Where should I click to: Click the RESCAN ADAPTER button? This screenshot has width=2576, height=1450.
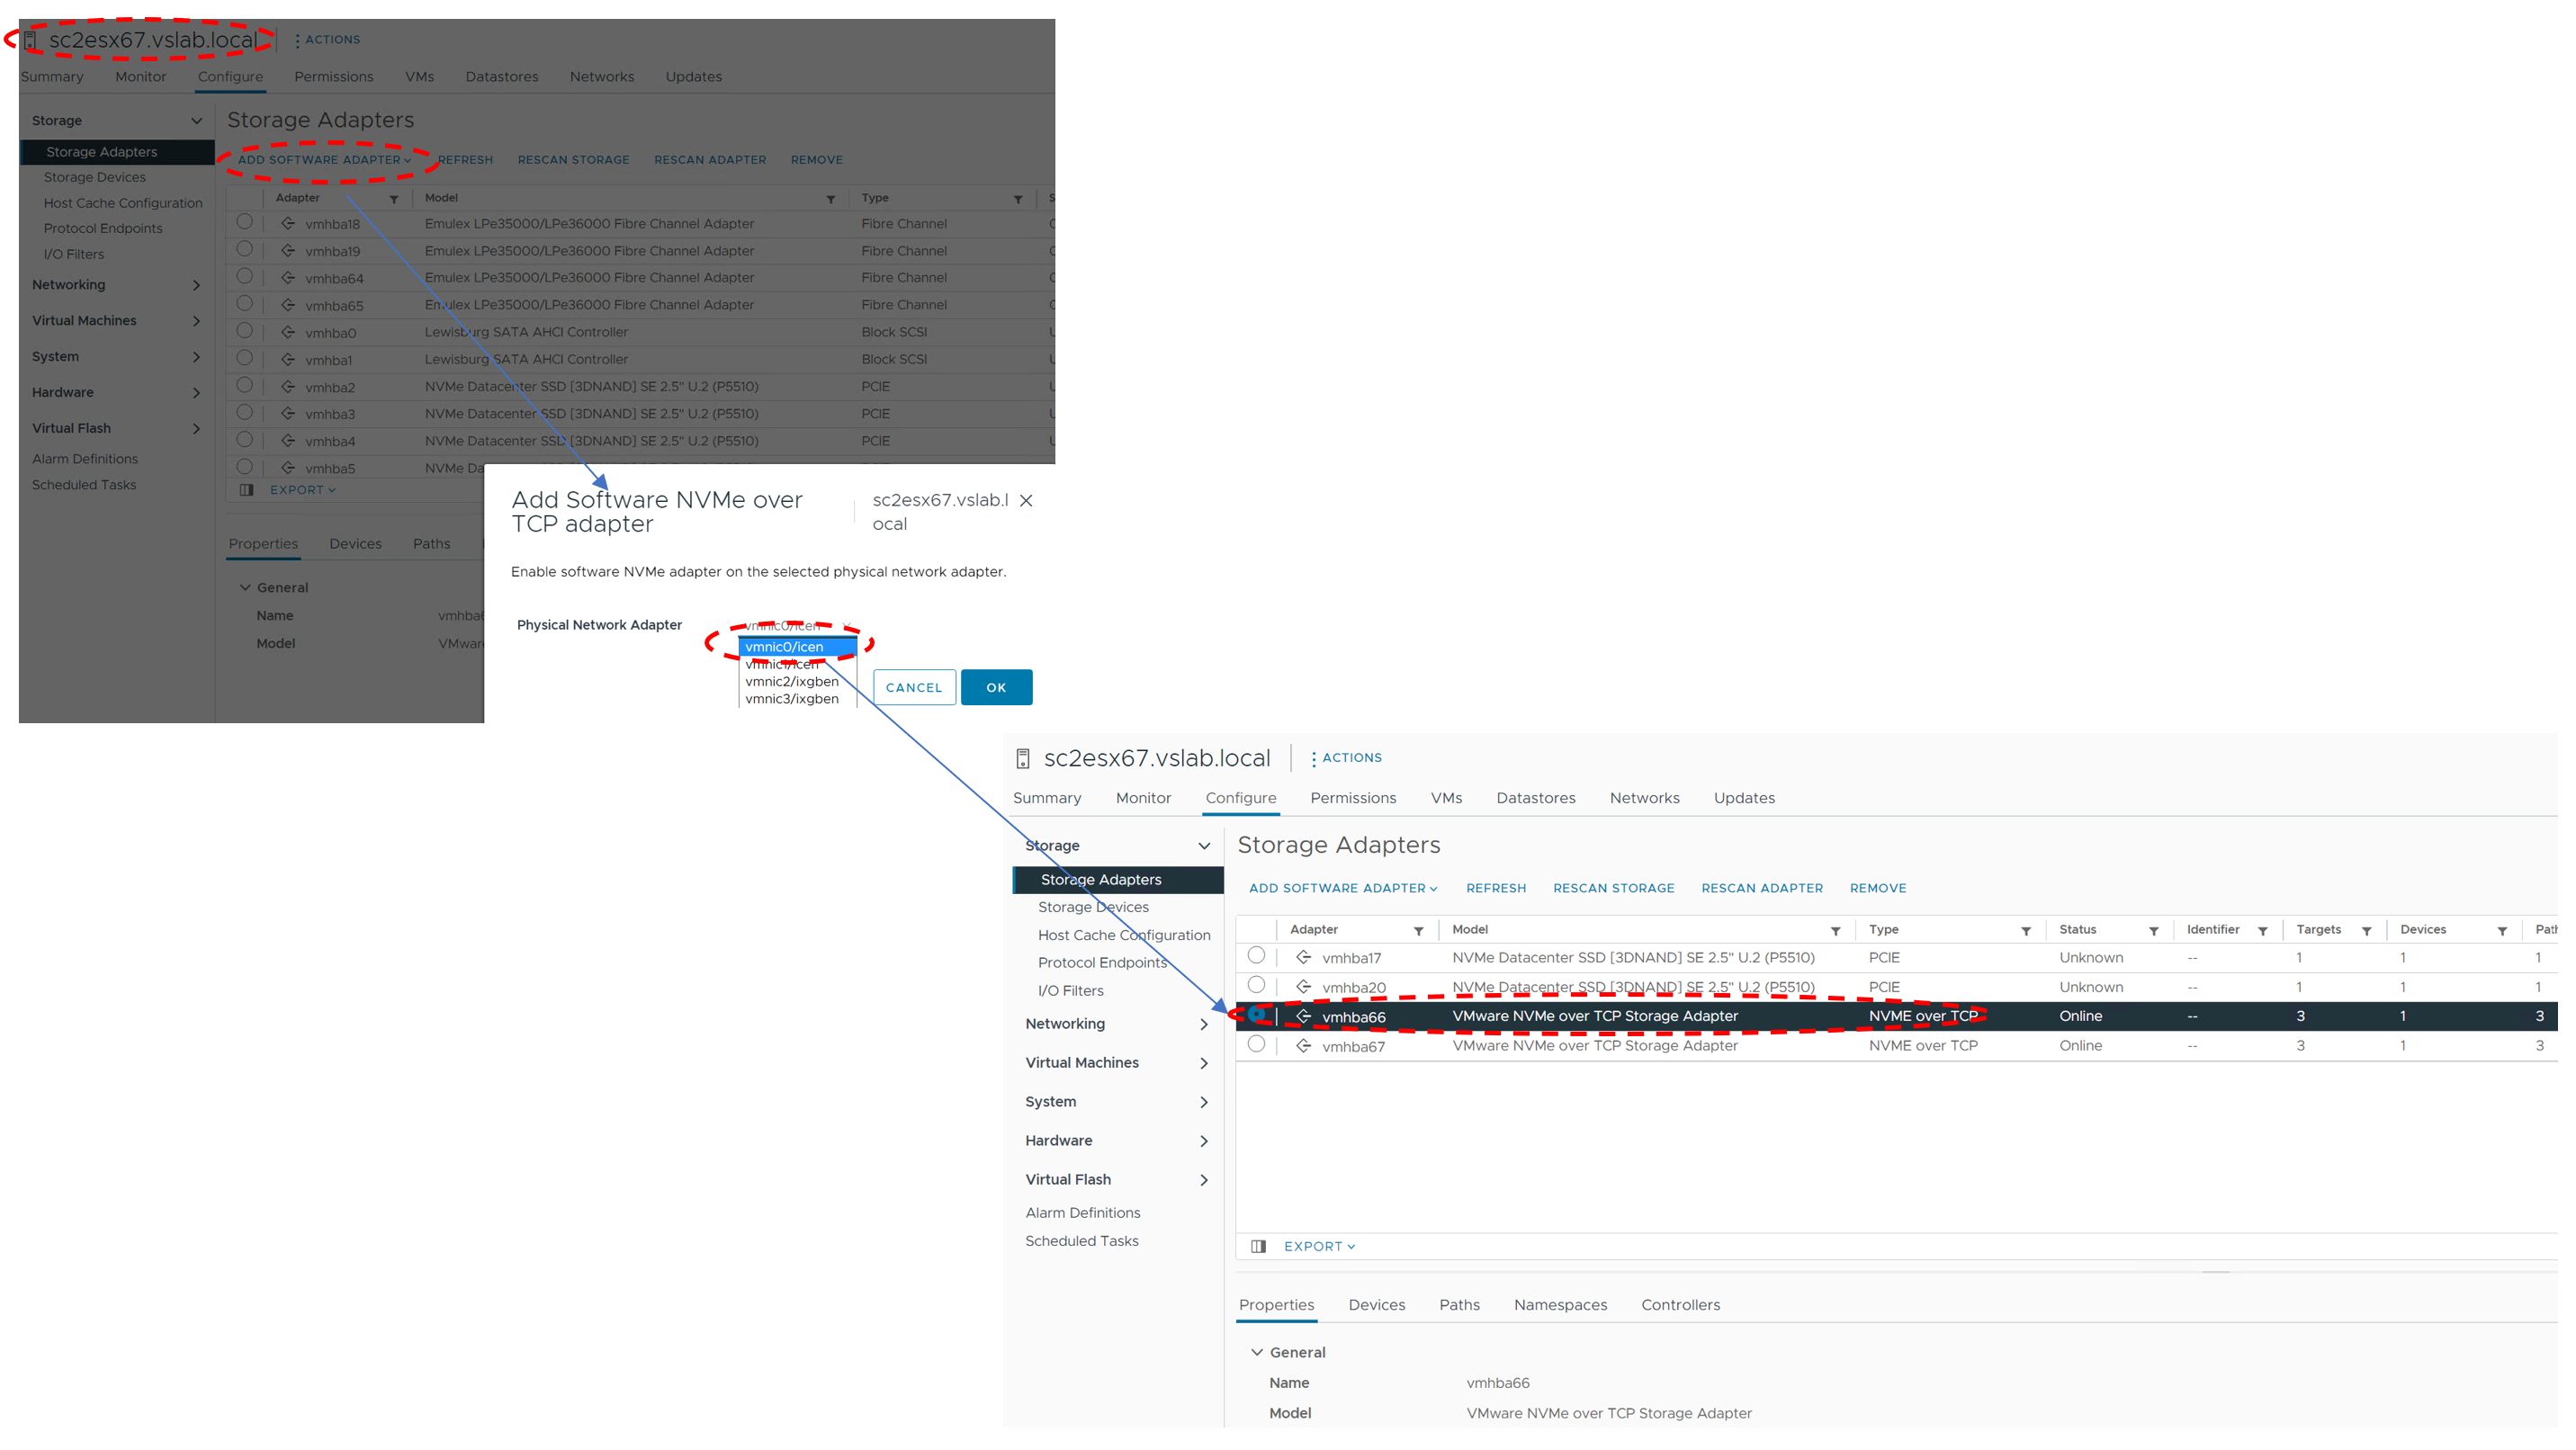(1761, 888)
